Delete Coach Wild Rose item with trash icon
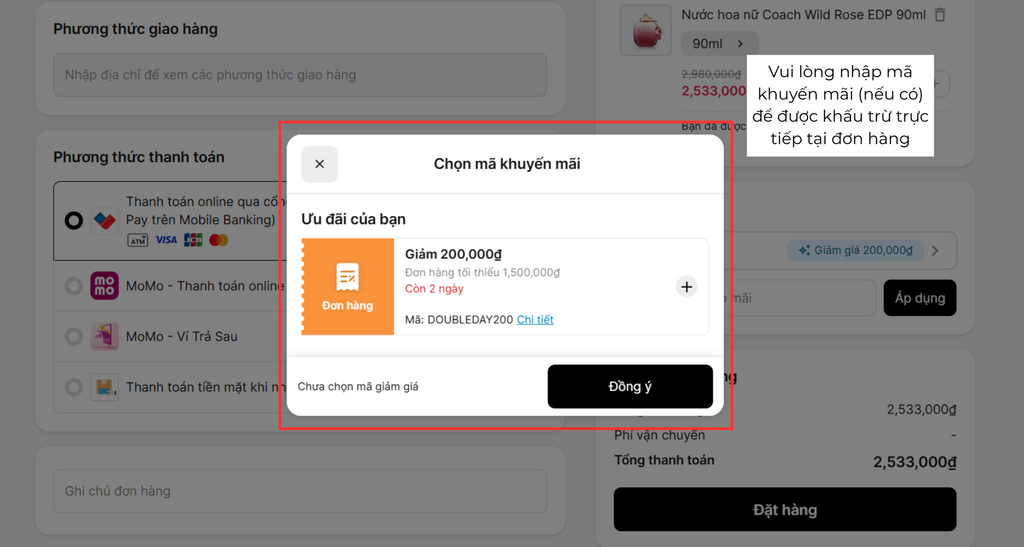The height and width of the screenshot is (547, 1024). pos(940,14)
